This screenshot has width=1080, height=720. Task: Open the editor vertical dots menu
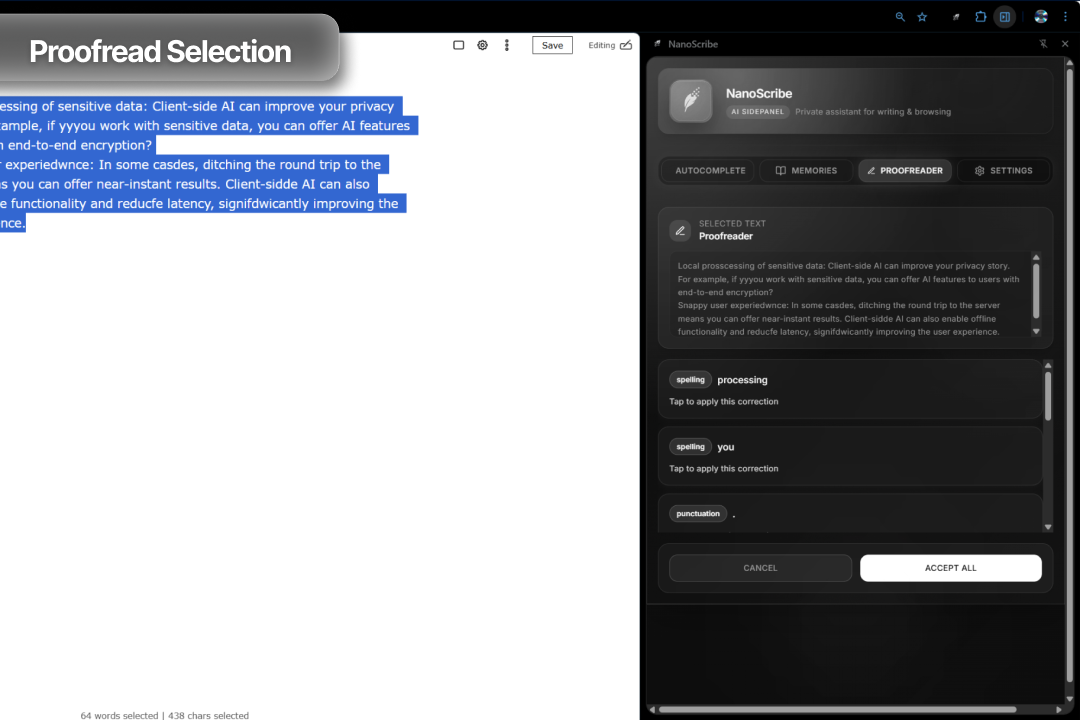507,45
